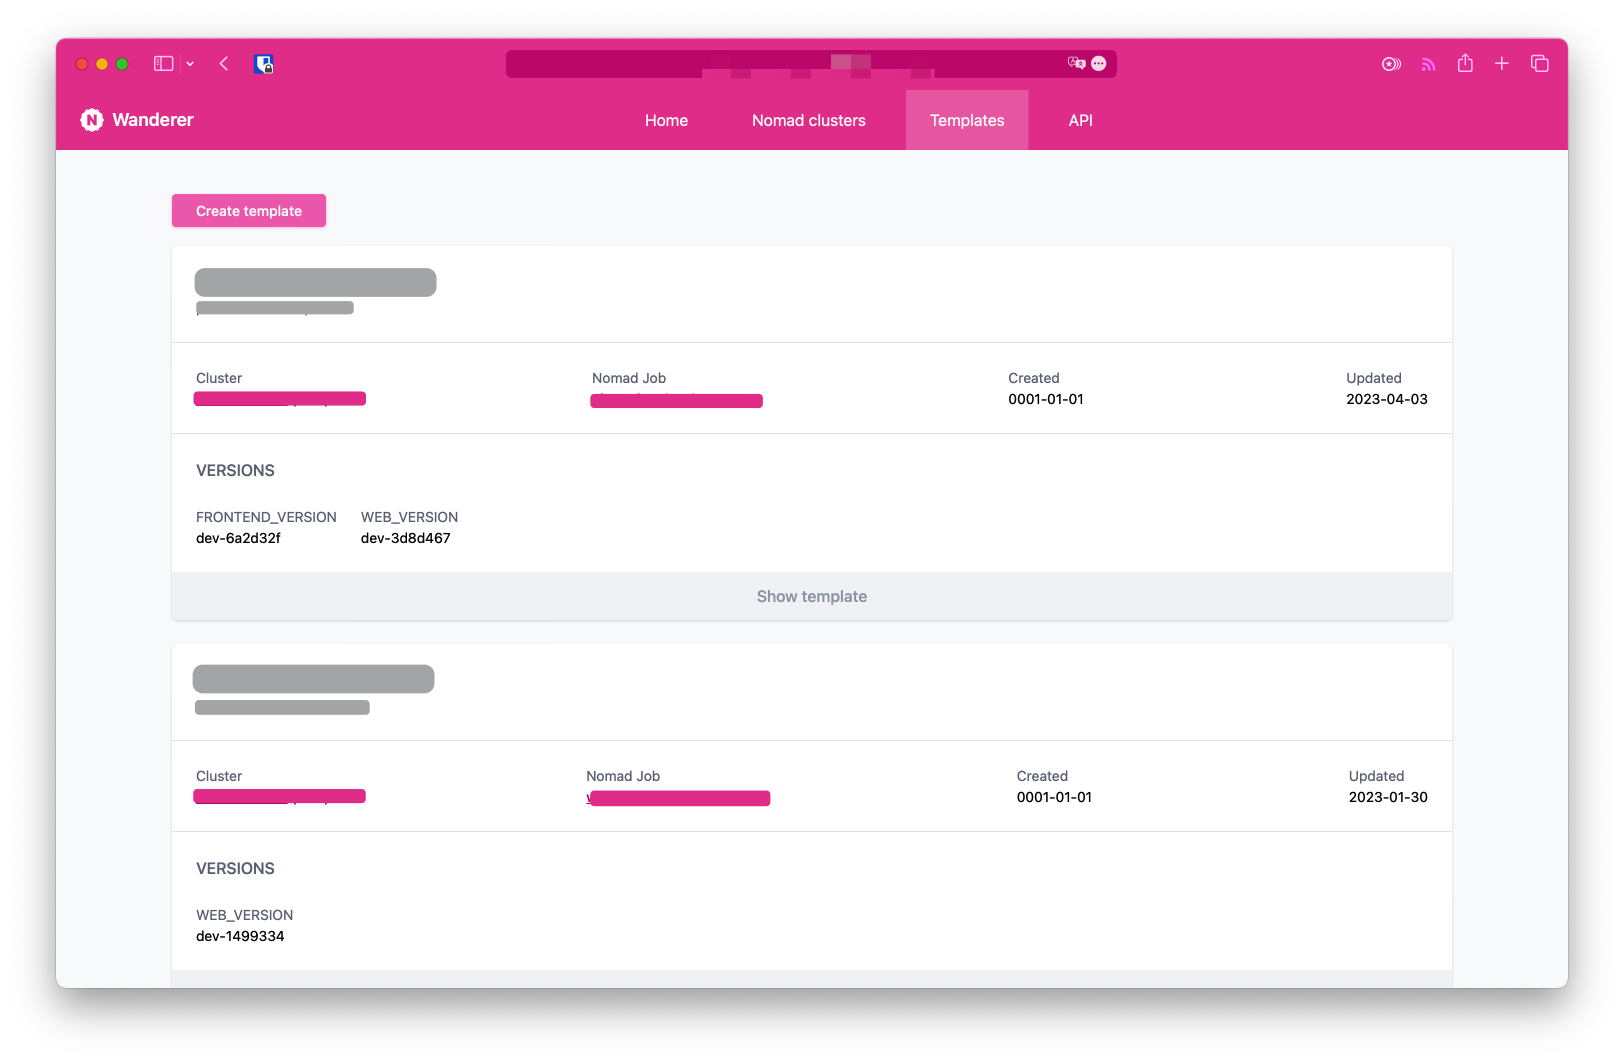Image resolution: width=1624 pixels, height=1062 pixels.
Task: Click the VERSIONS heading above dev-1499334
Action: pos(235,868)
